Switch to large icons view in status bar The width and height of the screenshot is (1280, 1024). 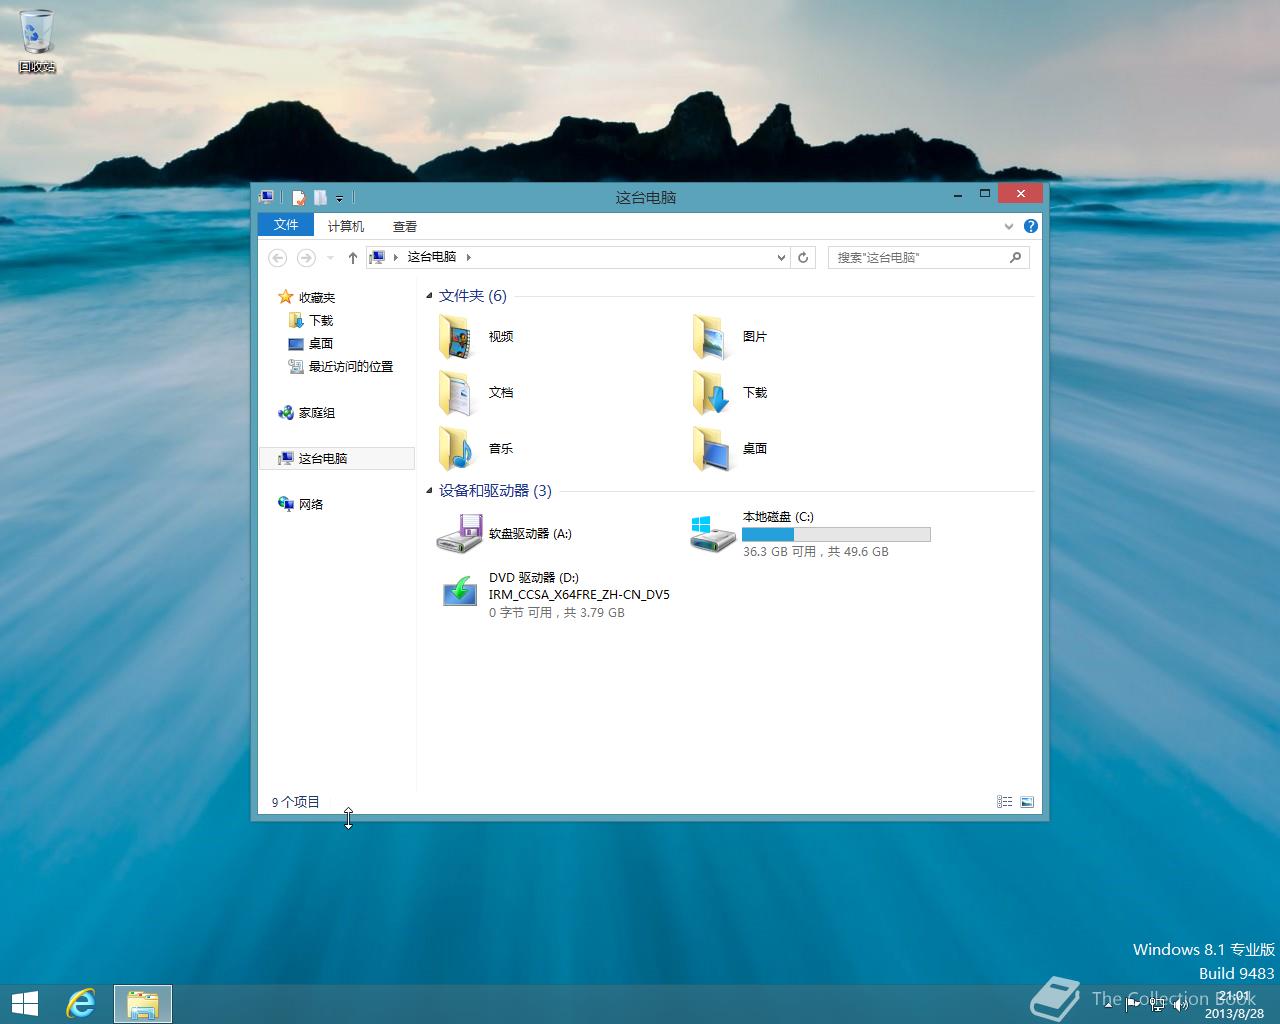coord(1027,802)
